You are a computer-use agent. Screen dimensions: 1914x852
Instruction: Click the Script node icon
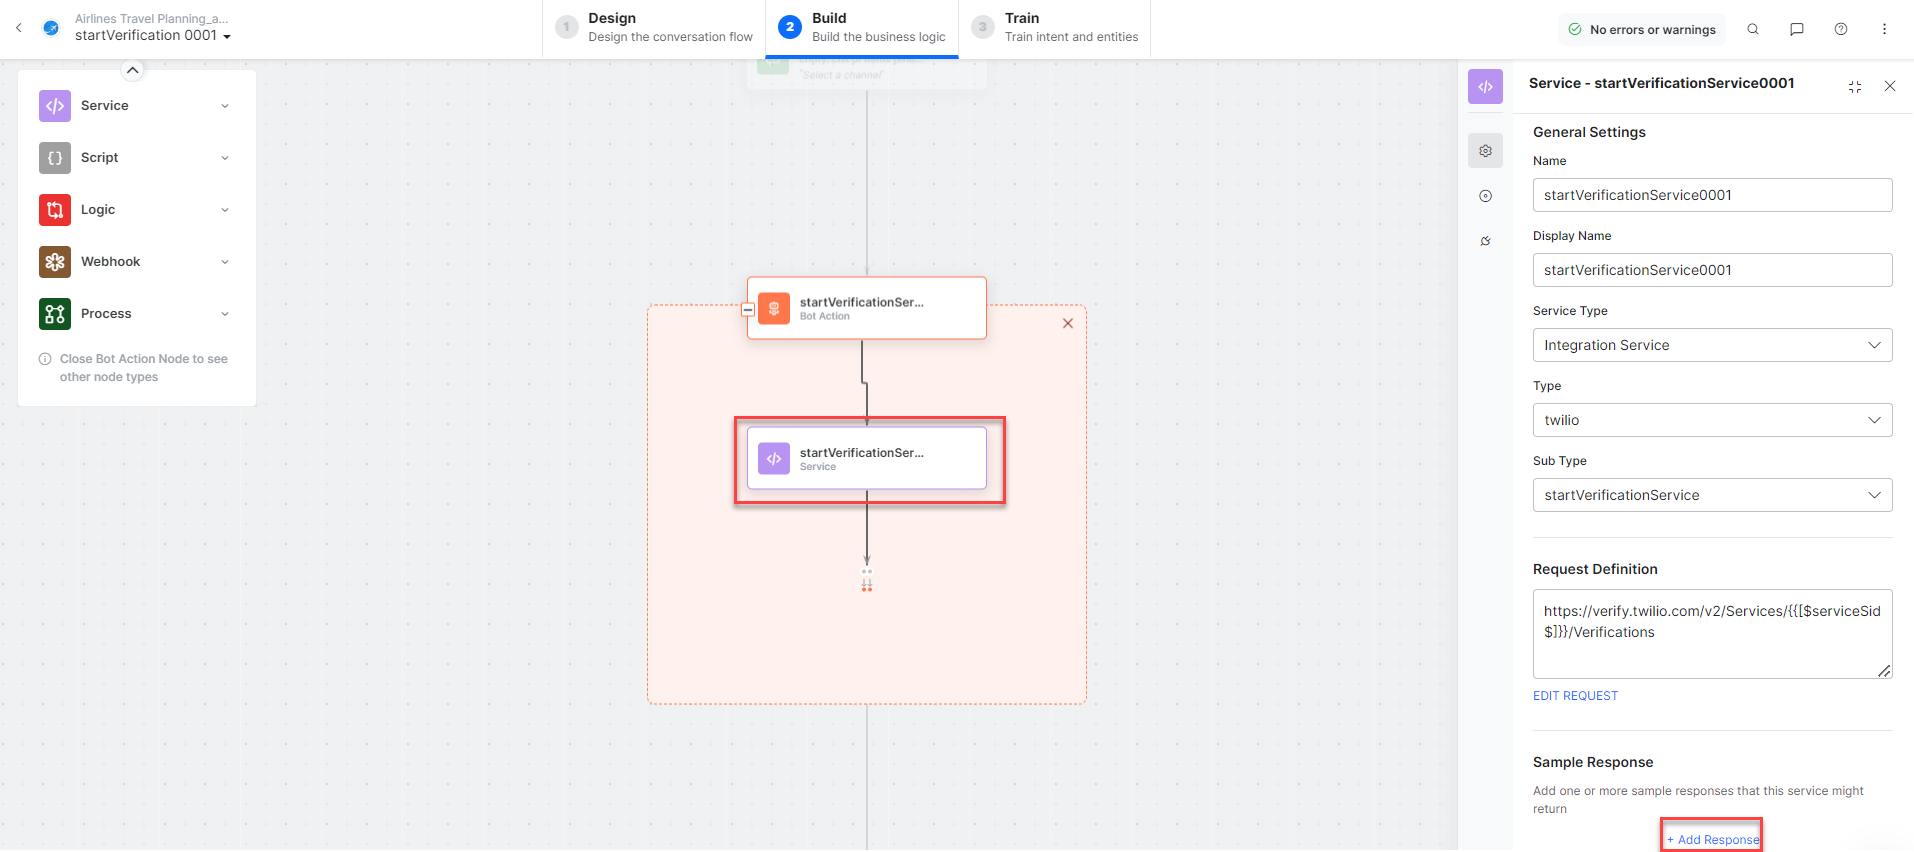click(x=55, y=158)
